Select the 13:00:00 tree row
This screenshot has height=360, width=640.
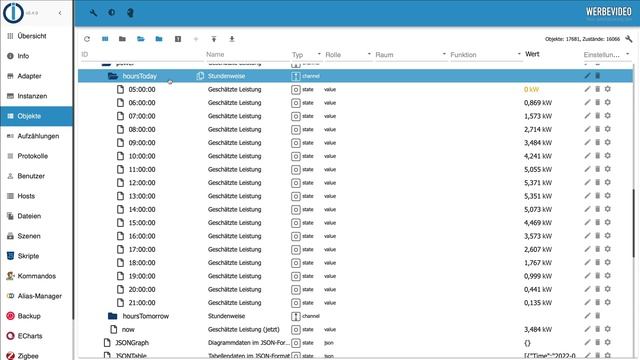355,196
